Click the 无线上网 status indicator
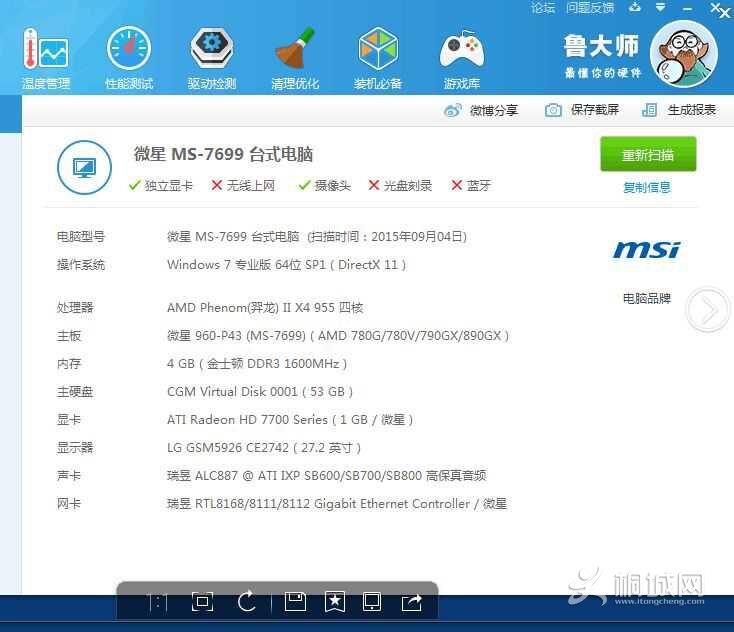This screenshot has height=632, width=734. [x=242, y=186]
